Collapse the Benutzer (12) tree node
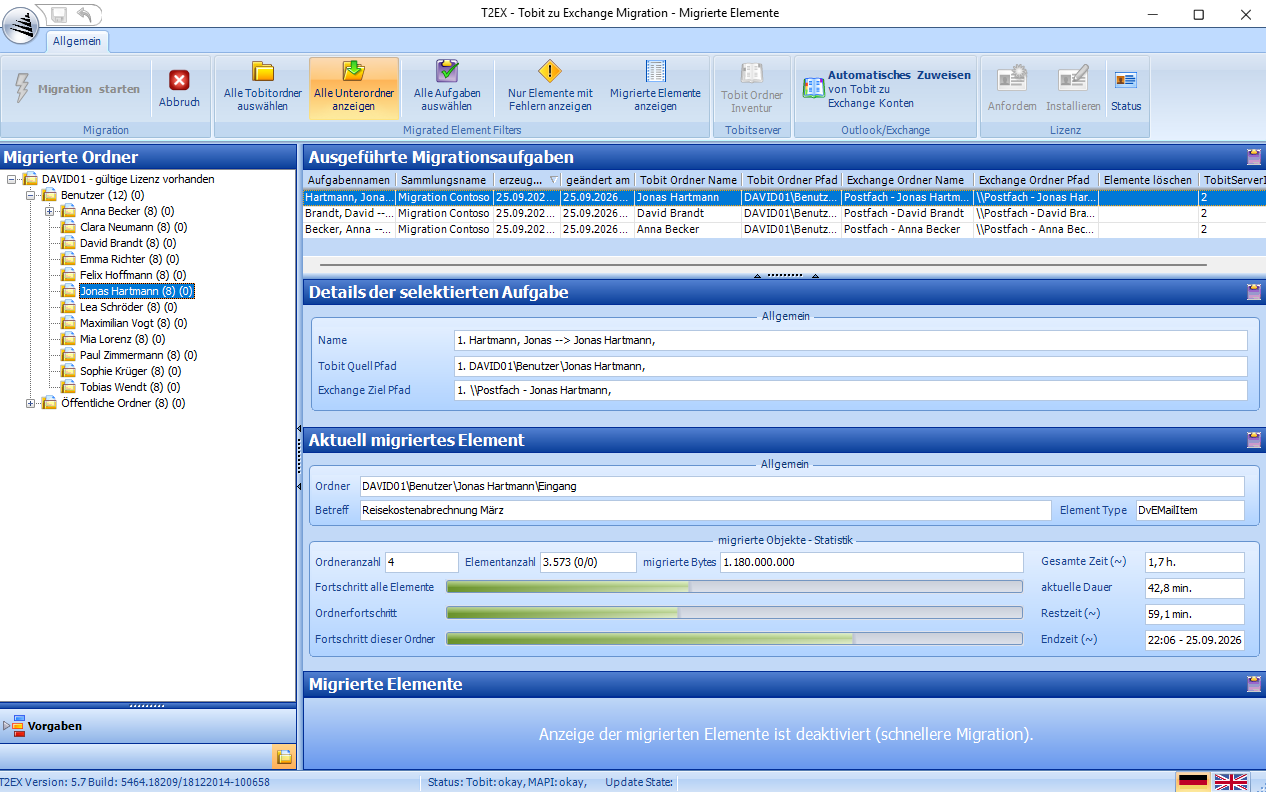Viewport: 1266px width, 792px height. coord(31,195)
